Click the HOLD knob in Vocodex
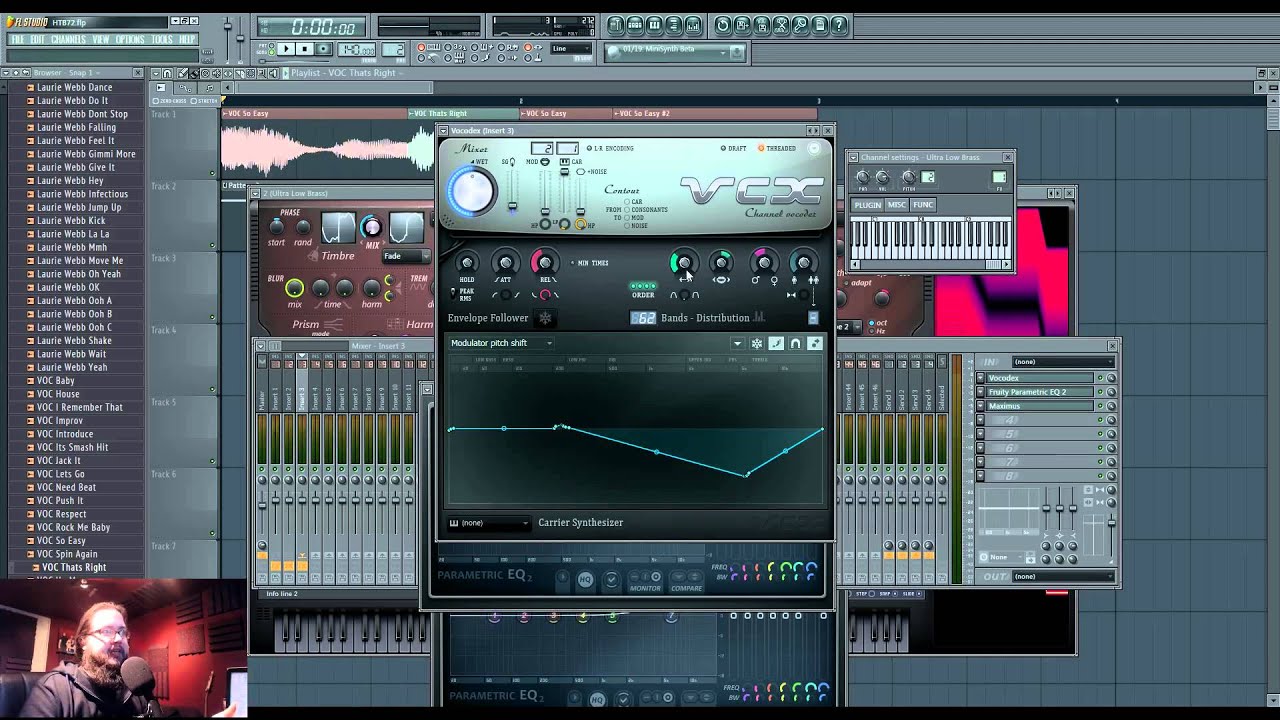This screenshot has width=1280, height=720. [x=467, y=263]
